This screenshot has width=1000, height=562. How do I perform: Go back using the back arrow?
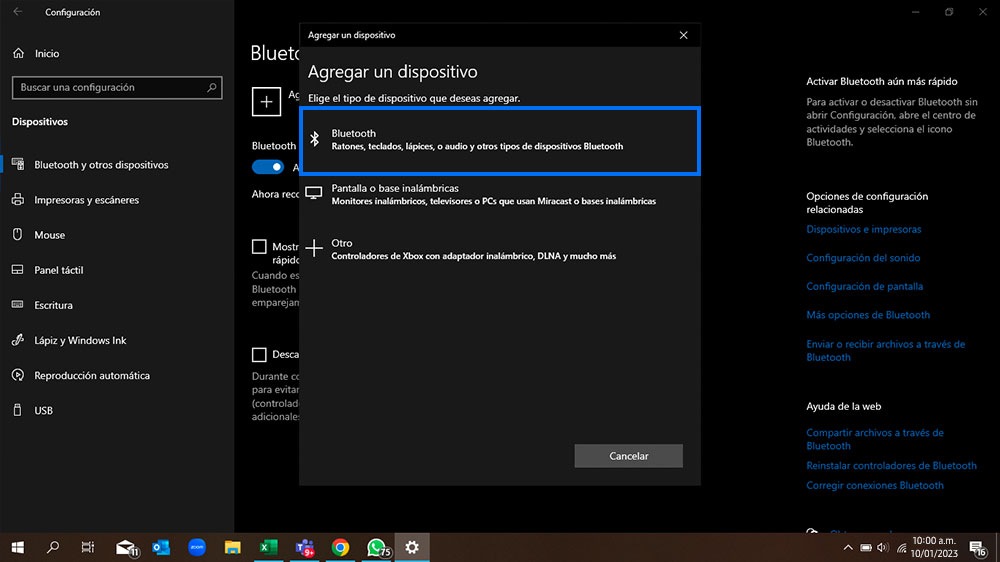tap(17, 13)
